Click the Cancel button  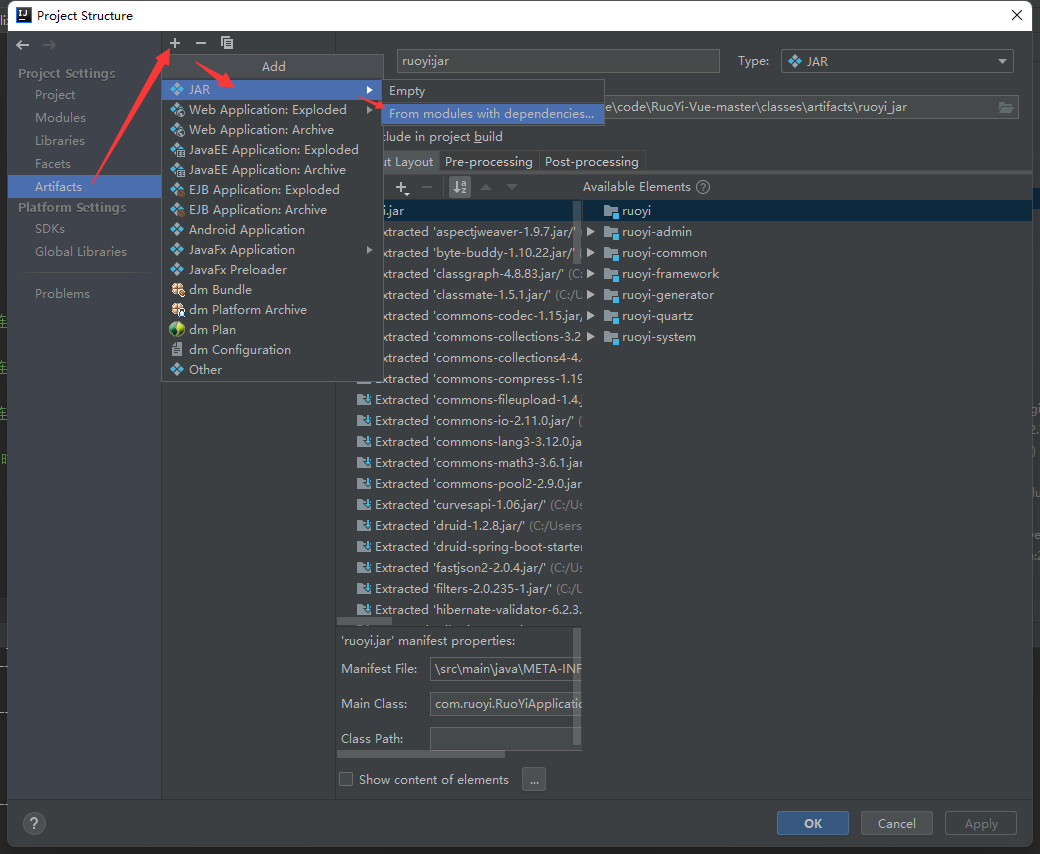point(897,824)
